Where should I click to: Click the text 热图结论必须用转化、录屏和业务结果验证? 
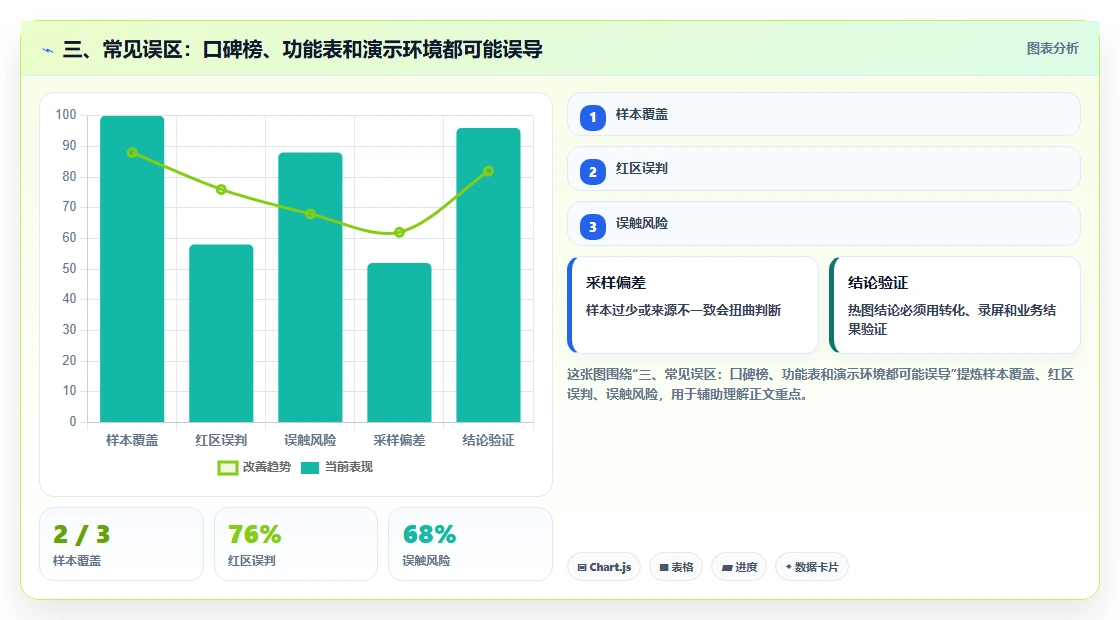[x=952, y=319]
